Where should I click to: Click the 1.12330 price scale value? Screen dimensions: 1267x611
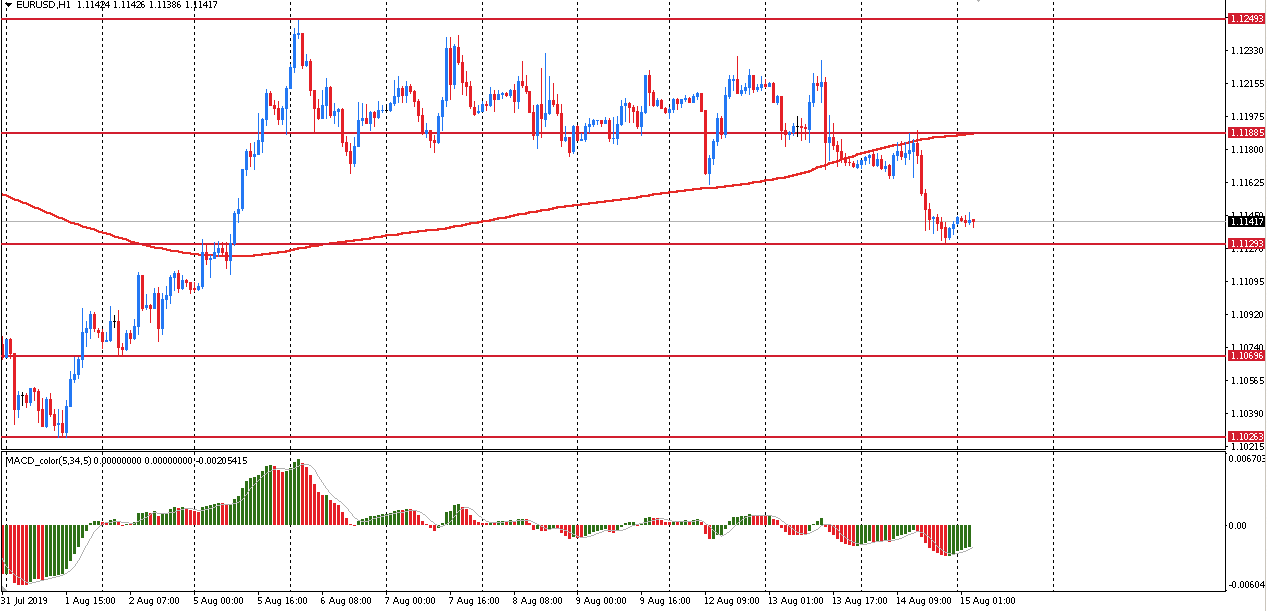pos(1246,51)
